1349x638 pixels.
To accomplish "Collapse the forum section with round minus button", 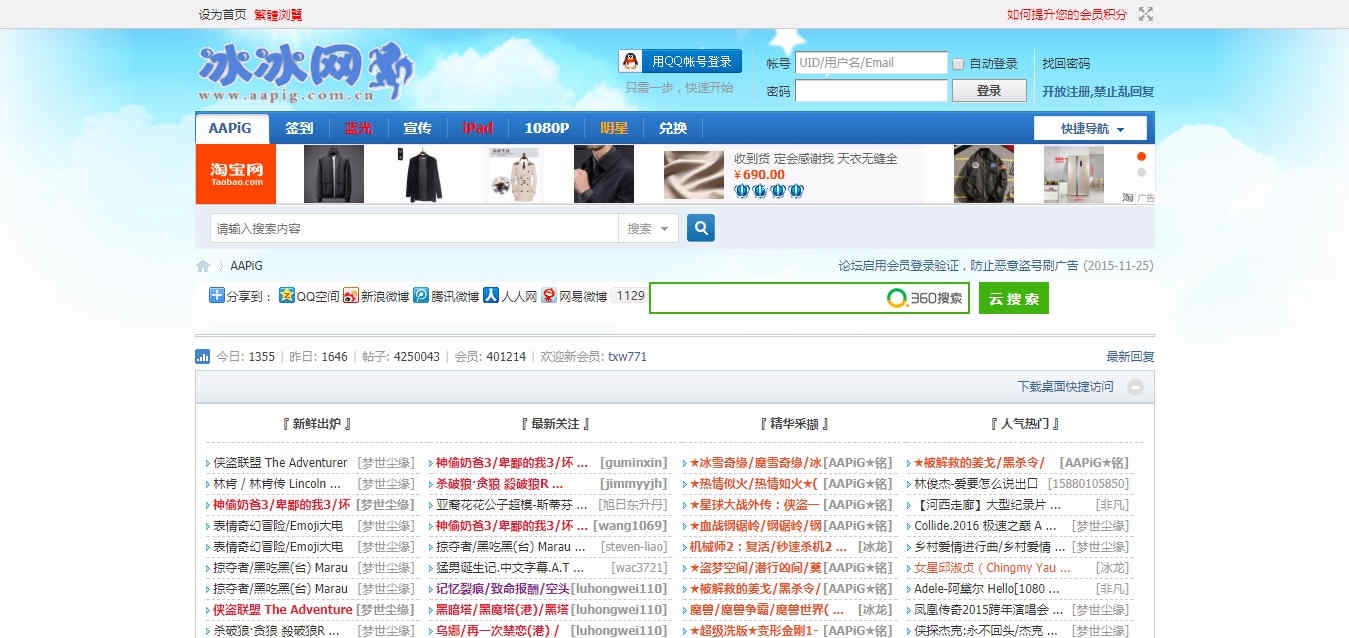I will point(1135,387).
